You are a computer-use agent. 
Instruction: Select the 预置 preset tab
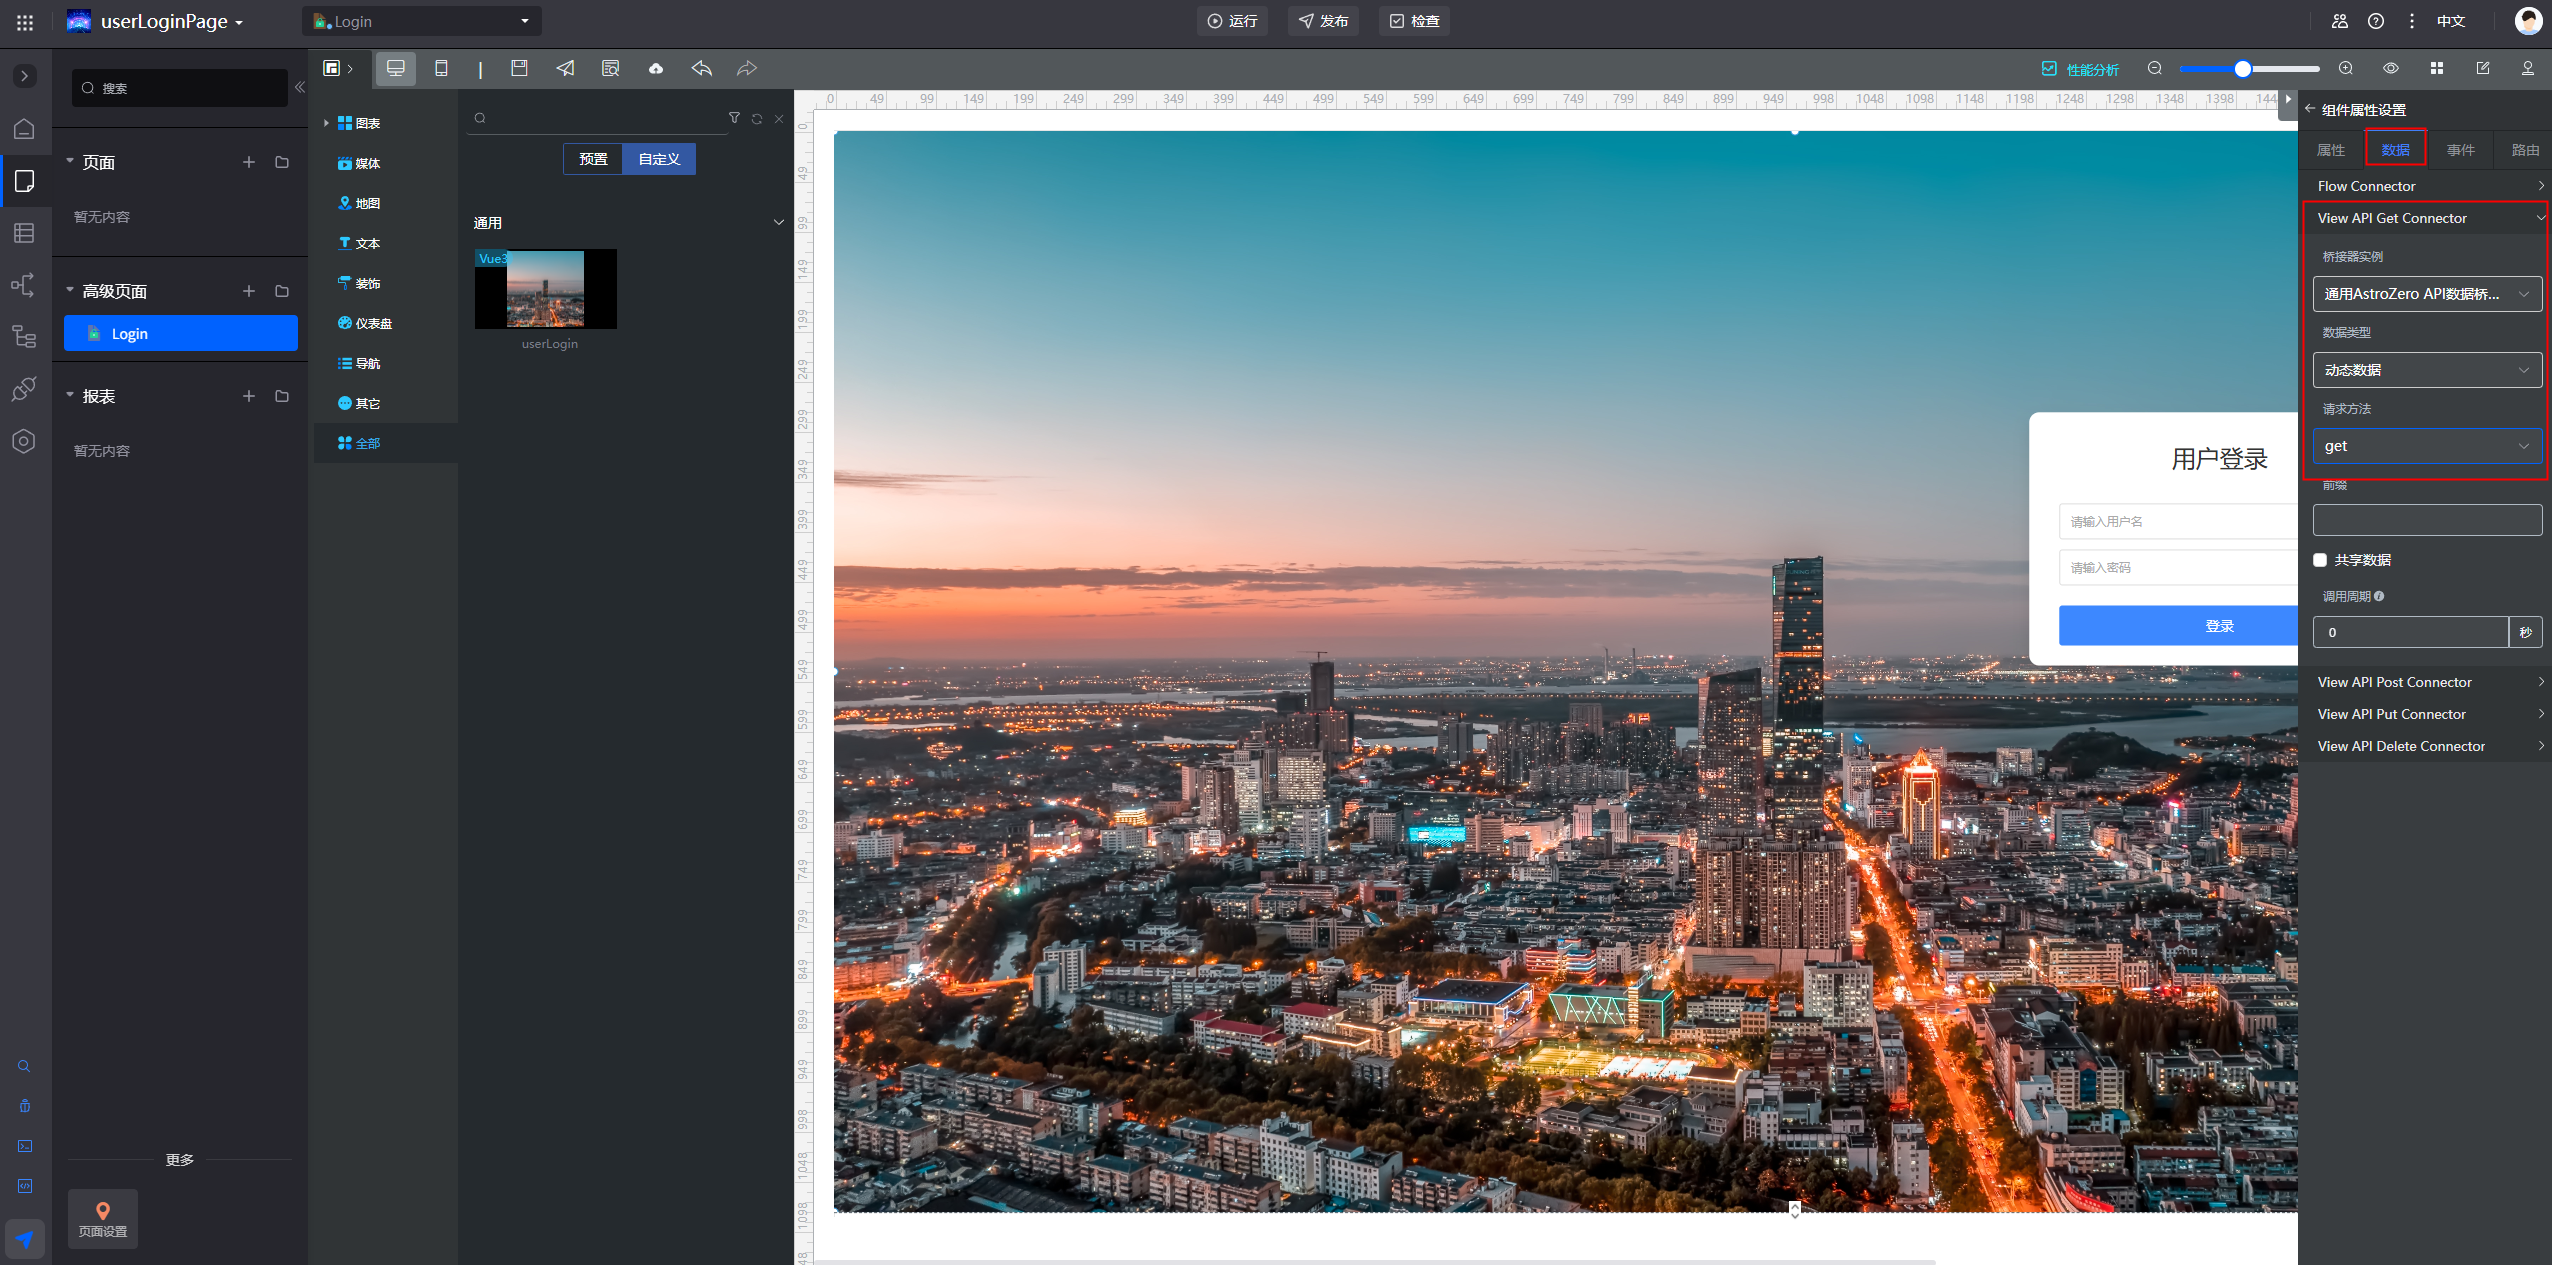click(x=593, y=159)
